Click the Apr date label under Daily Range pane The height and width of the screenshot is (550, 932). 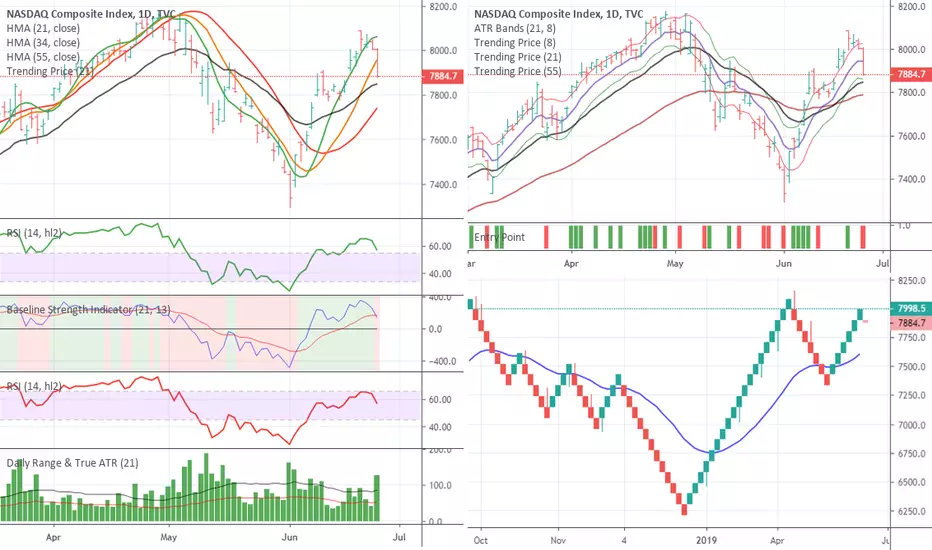click(53, 538)
